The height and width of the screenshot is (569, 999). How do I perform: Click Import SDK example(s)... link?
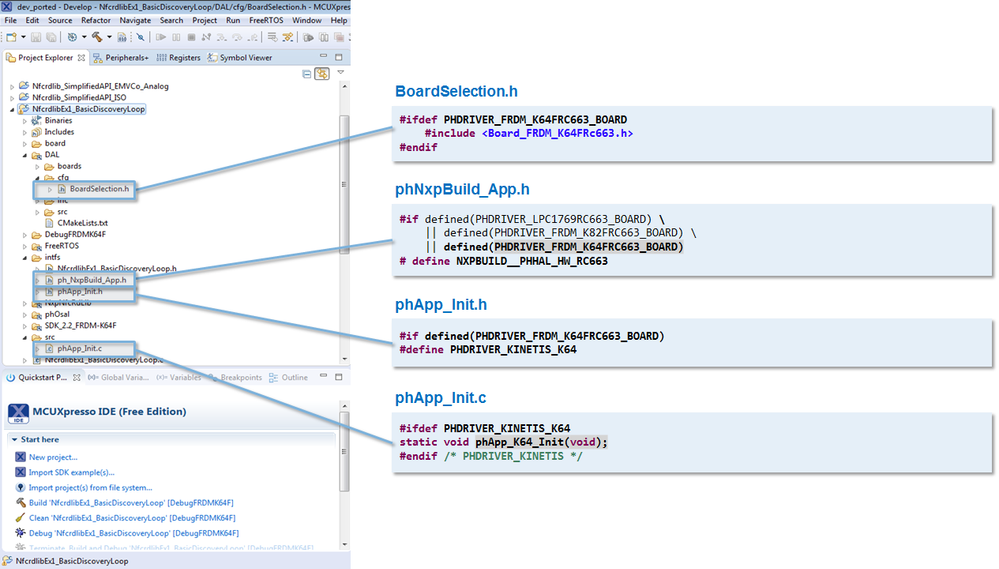coord(71,473)
